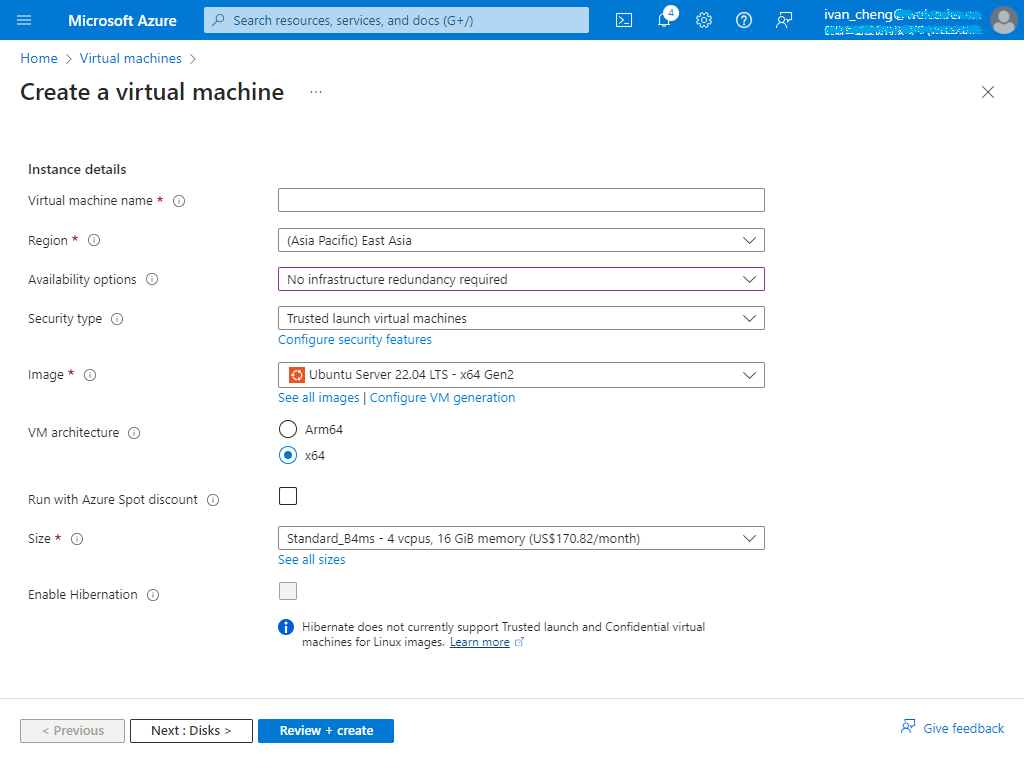The image size is (1024, 768).
Task: Show info for VM architecture
Action: [x=134, y=433]
